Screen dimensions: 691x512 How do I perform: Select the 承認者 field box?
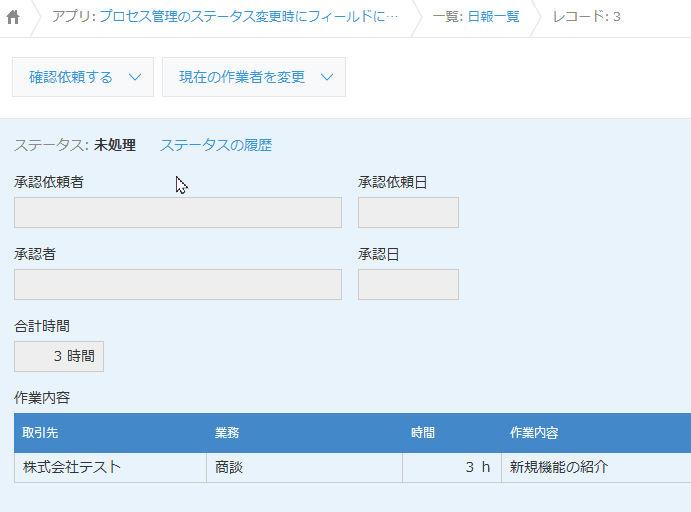(x=178, y=284)
